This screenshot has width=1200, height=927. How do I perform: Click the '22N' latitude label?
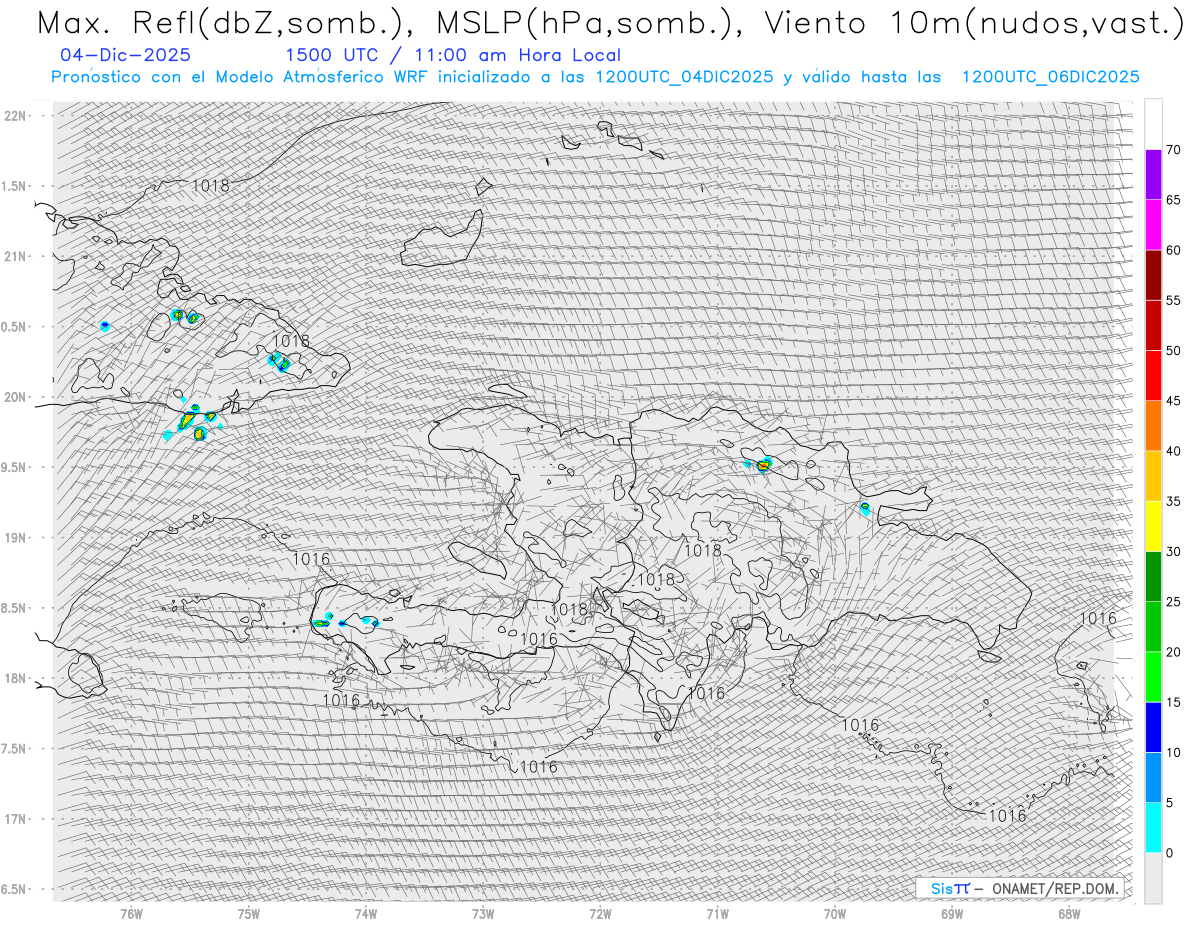15,115
